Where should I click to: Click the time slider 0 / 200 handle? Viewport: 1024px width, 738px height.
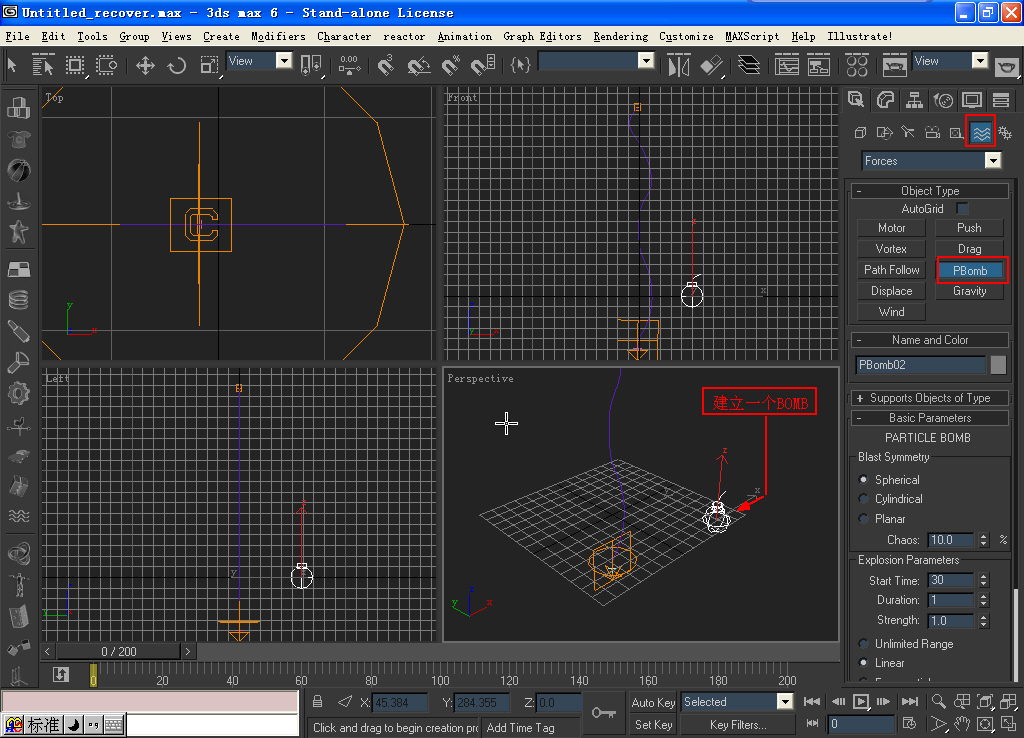pos(118,652)
